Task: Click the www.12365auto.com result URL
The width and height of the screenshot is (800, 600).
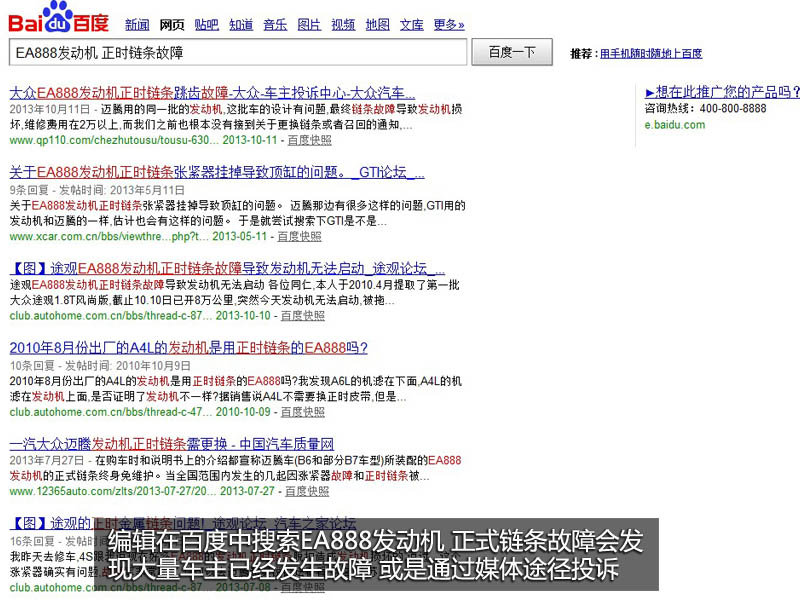Action: tap(113, 491)
